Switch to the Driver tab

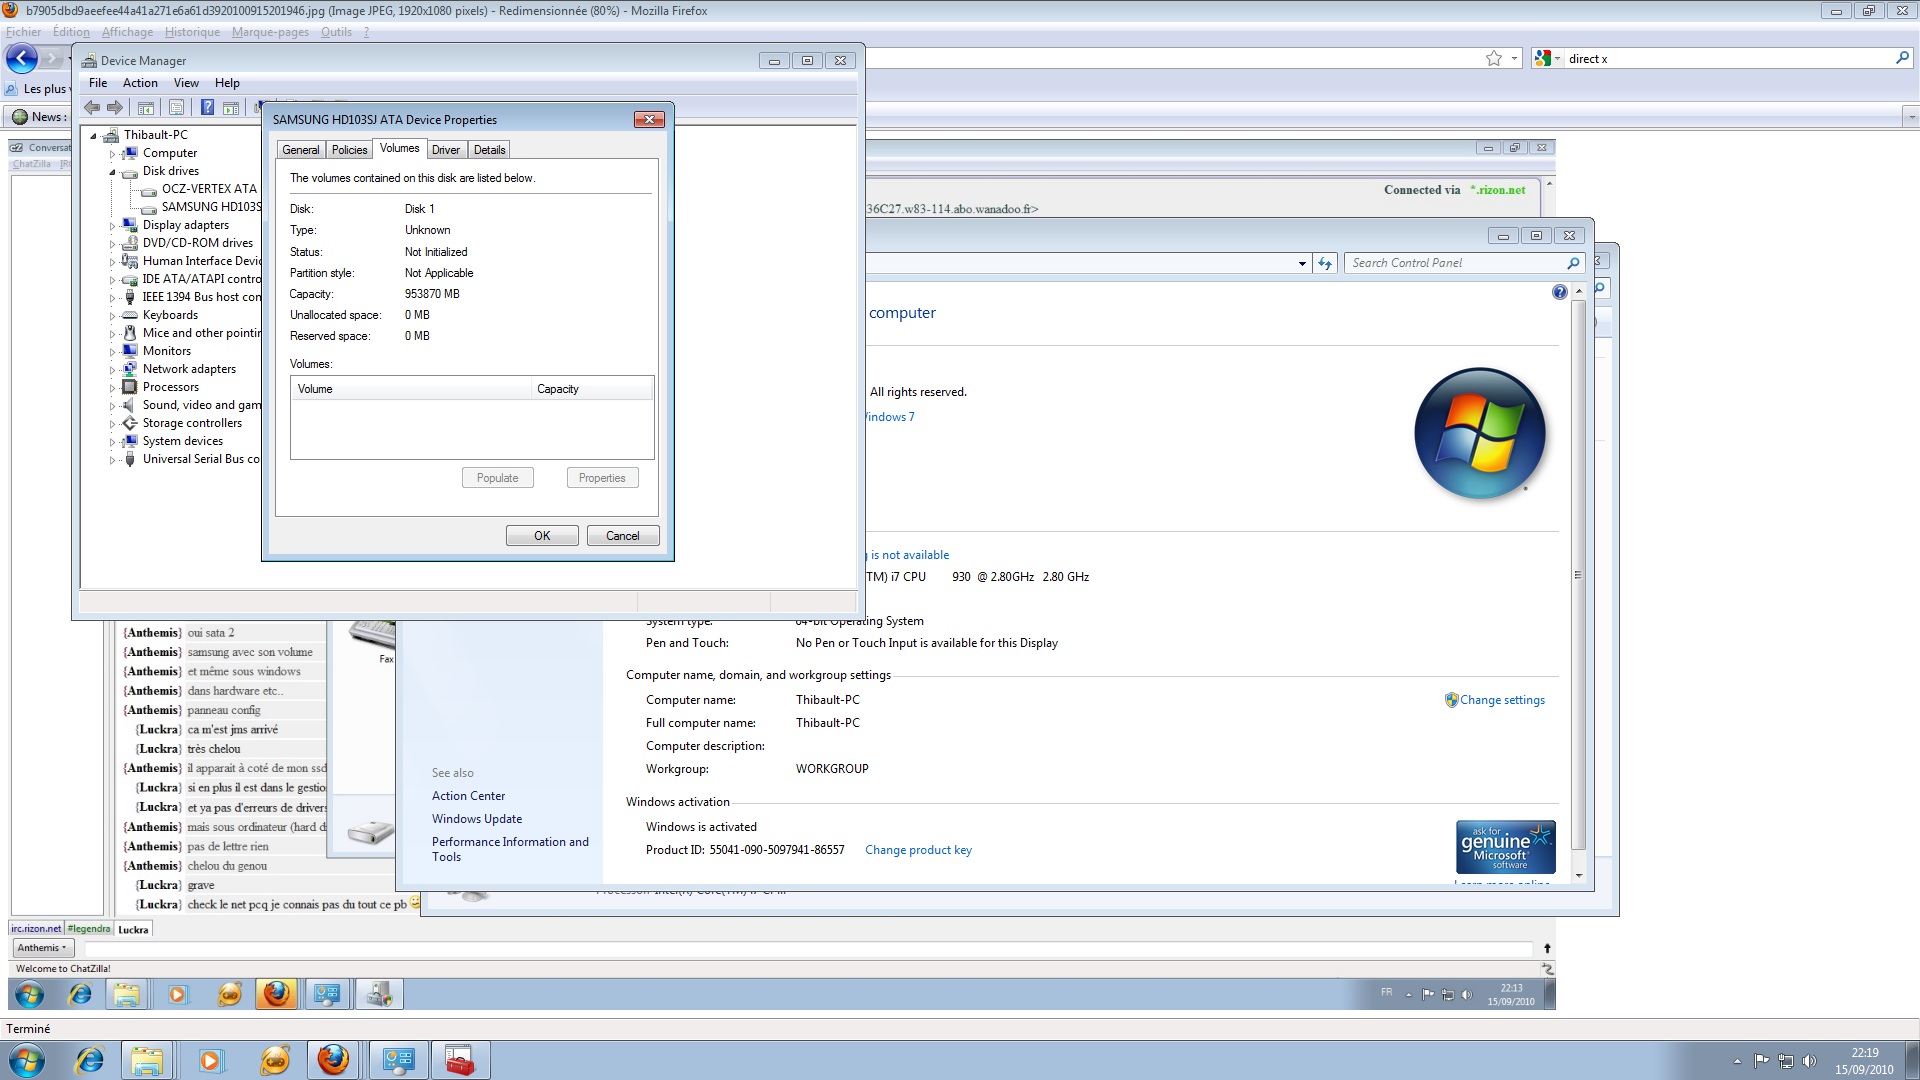446,150
